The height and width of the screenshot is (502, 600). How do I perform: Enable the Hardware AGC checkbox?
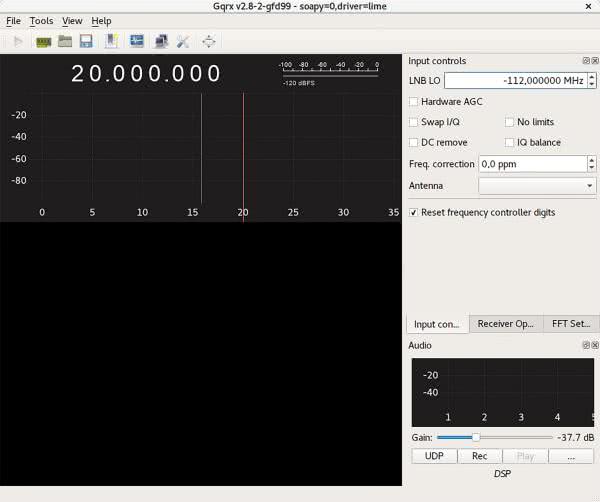click(414, 102)
